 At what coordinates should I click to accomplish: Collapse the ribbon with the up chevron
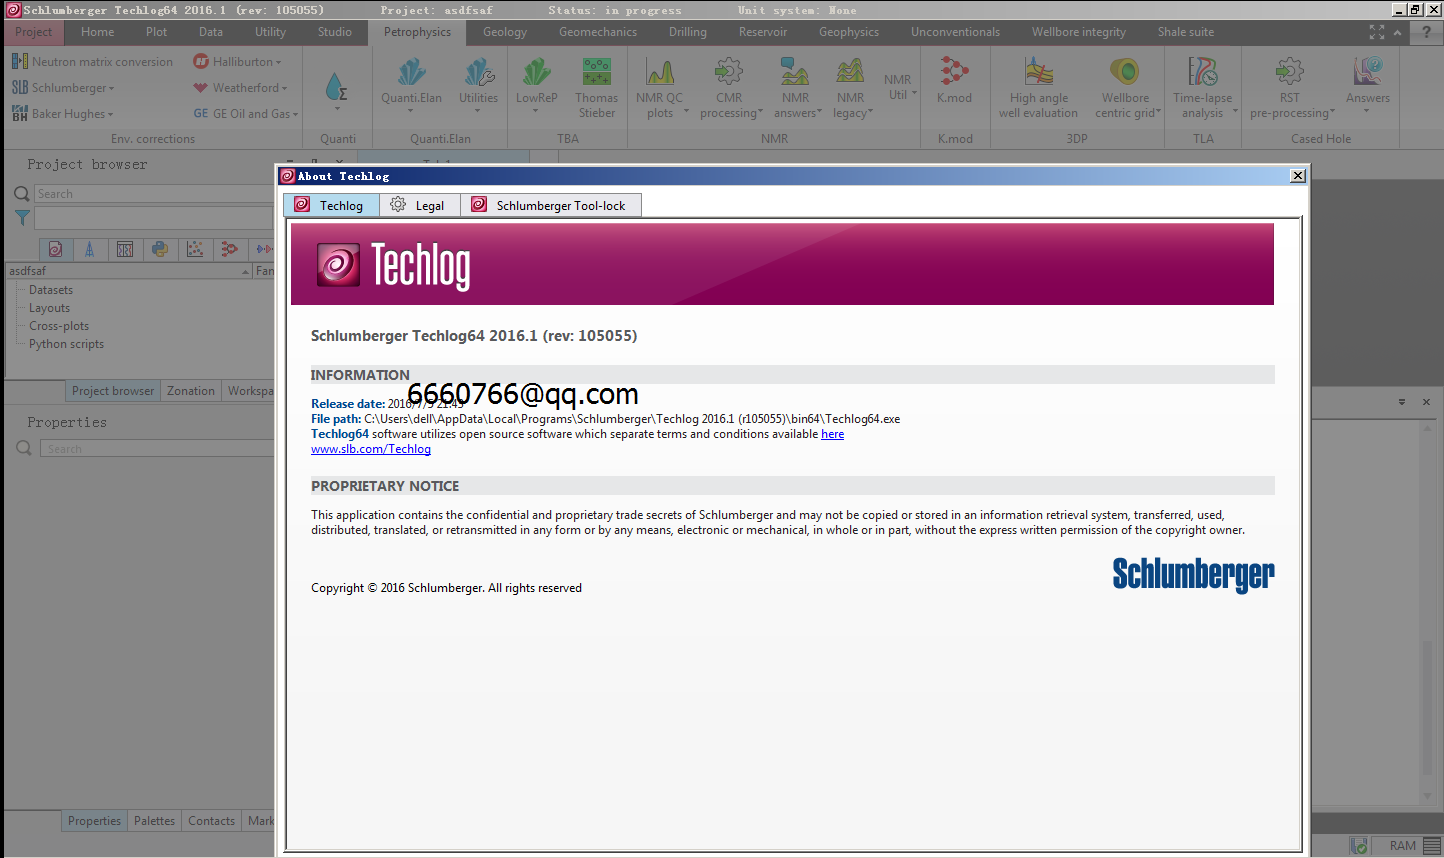pos(1398,33)
